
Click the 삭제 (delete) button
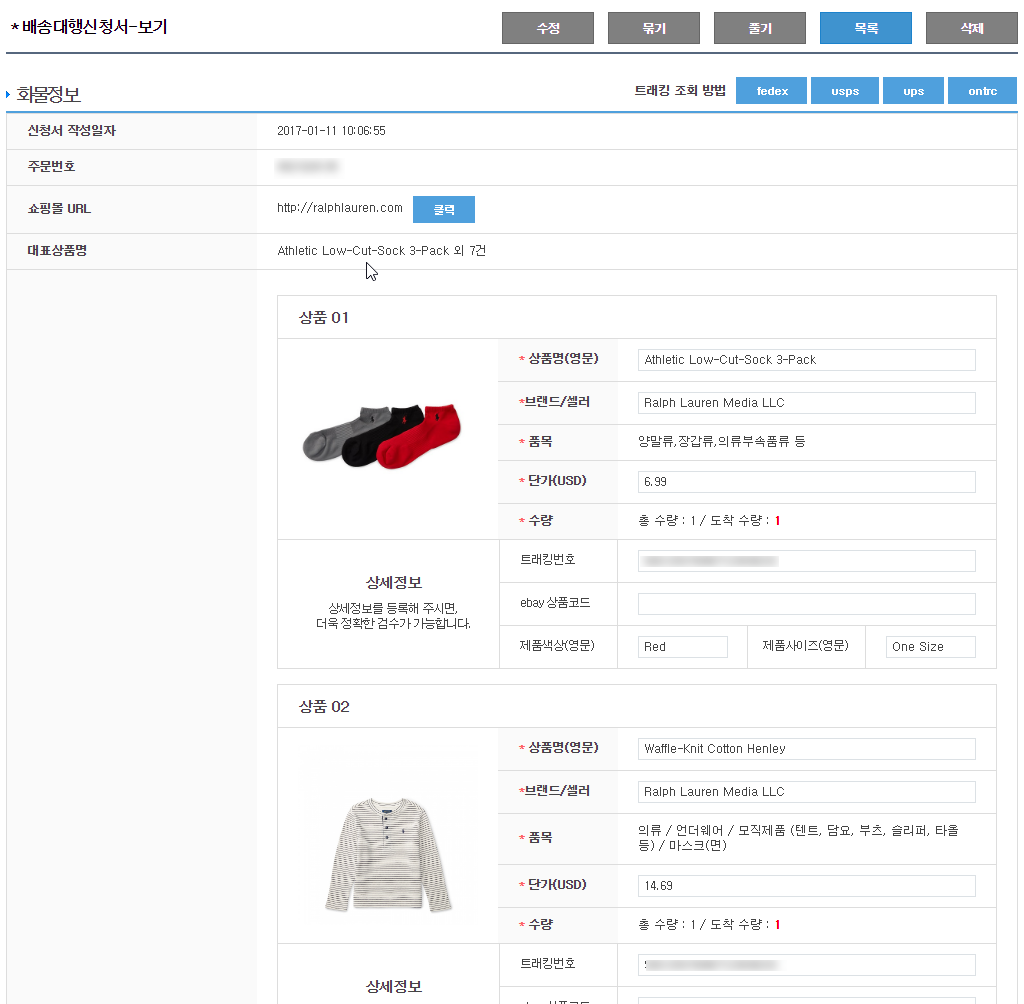tap(971, 29)
